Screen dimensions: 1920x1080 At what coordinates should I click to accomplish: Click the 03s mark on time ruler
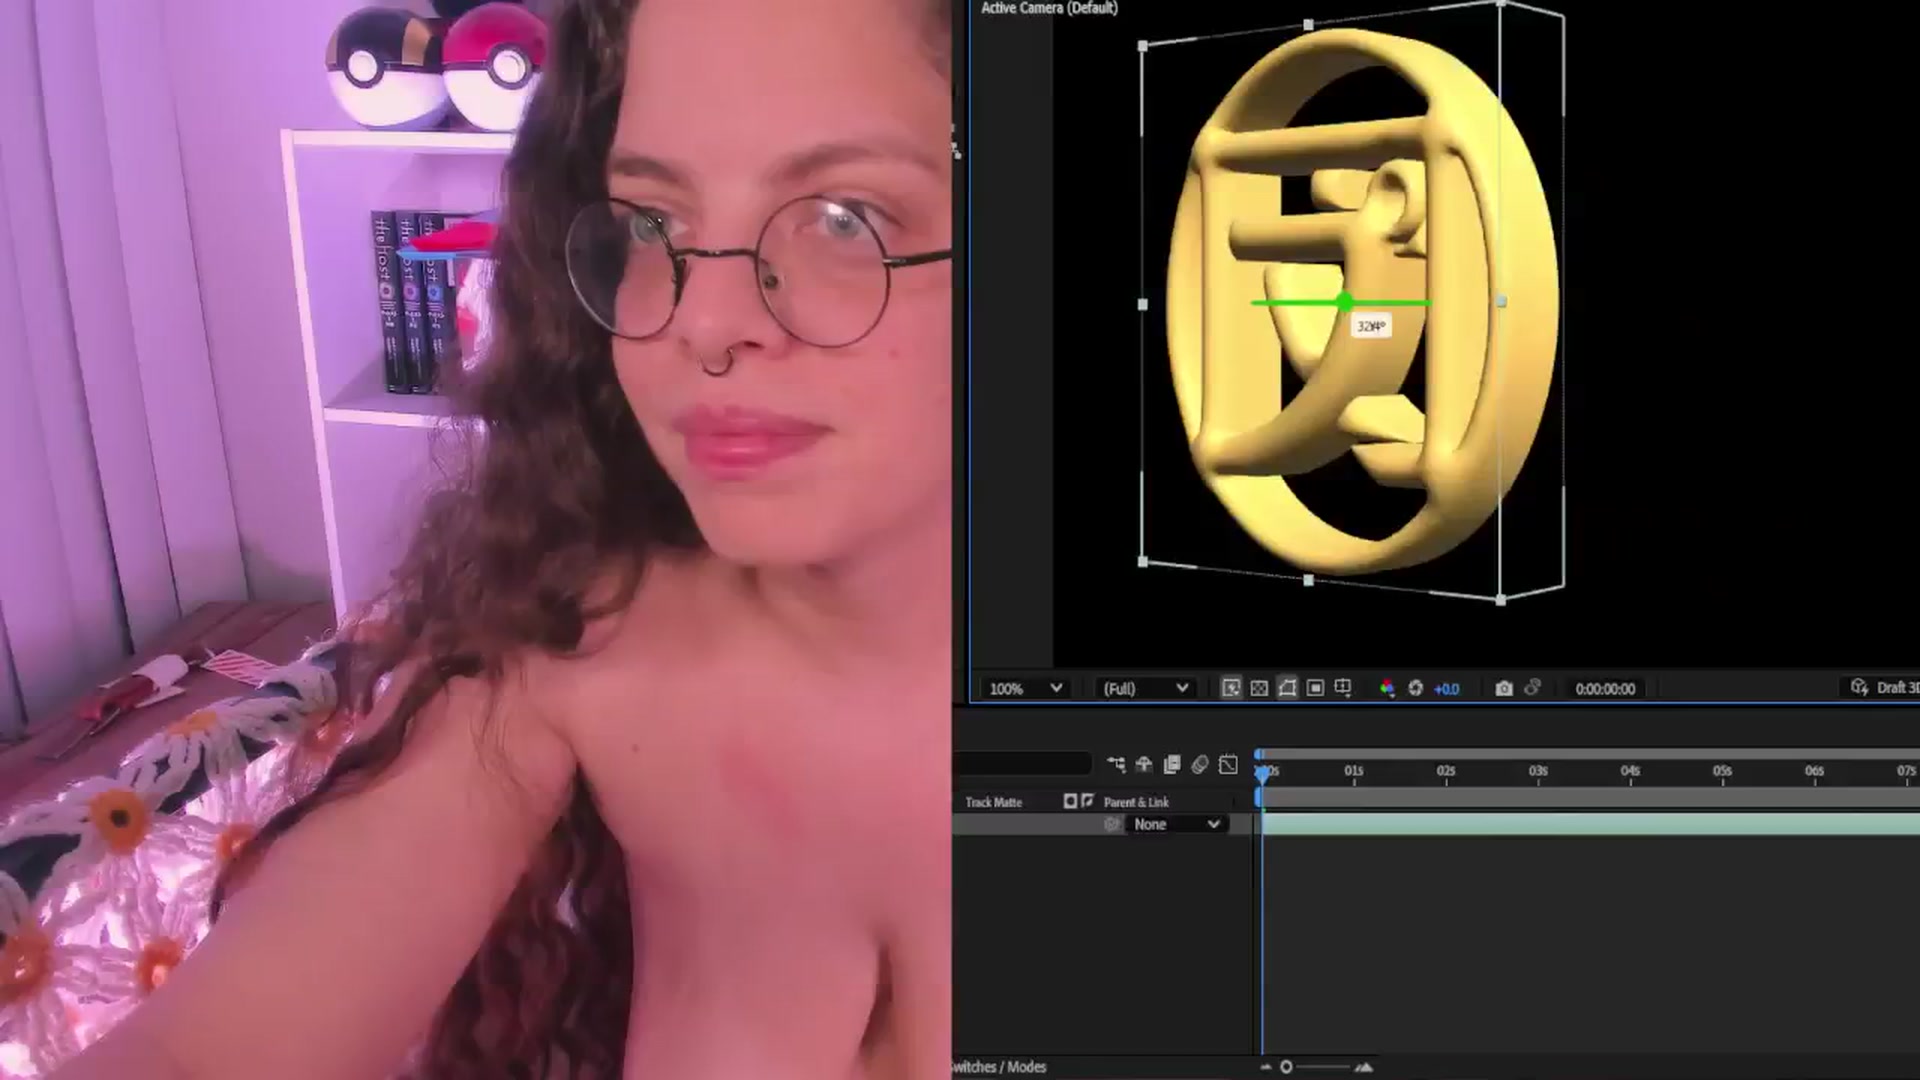(x=1538, y=771)
